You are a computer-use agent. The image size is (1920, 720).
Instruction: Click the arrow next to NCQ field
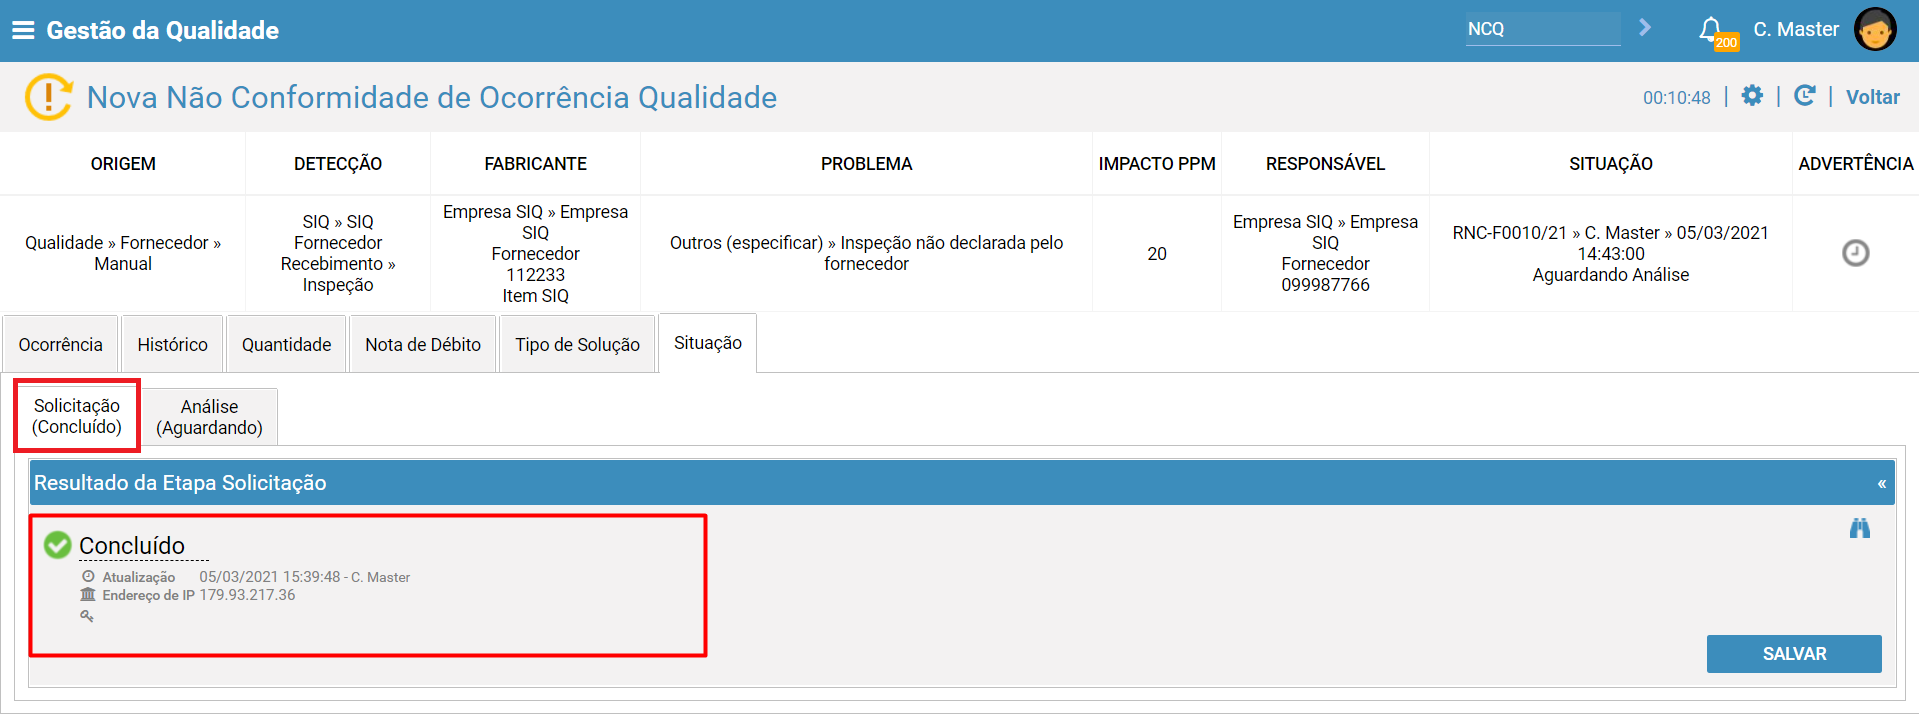click(x=1645, y=28)
